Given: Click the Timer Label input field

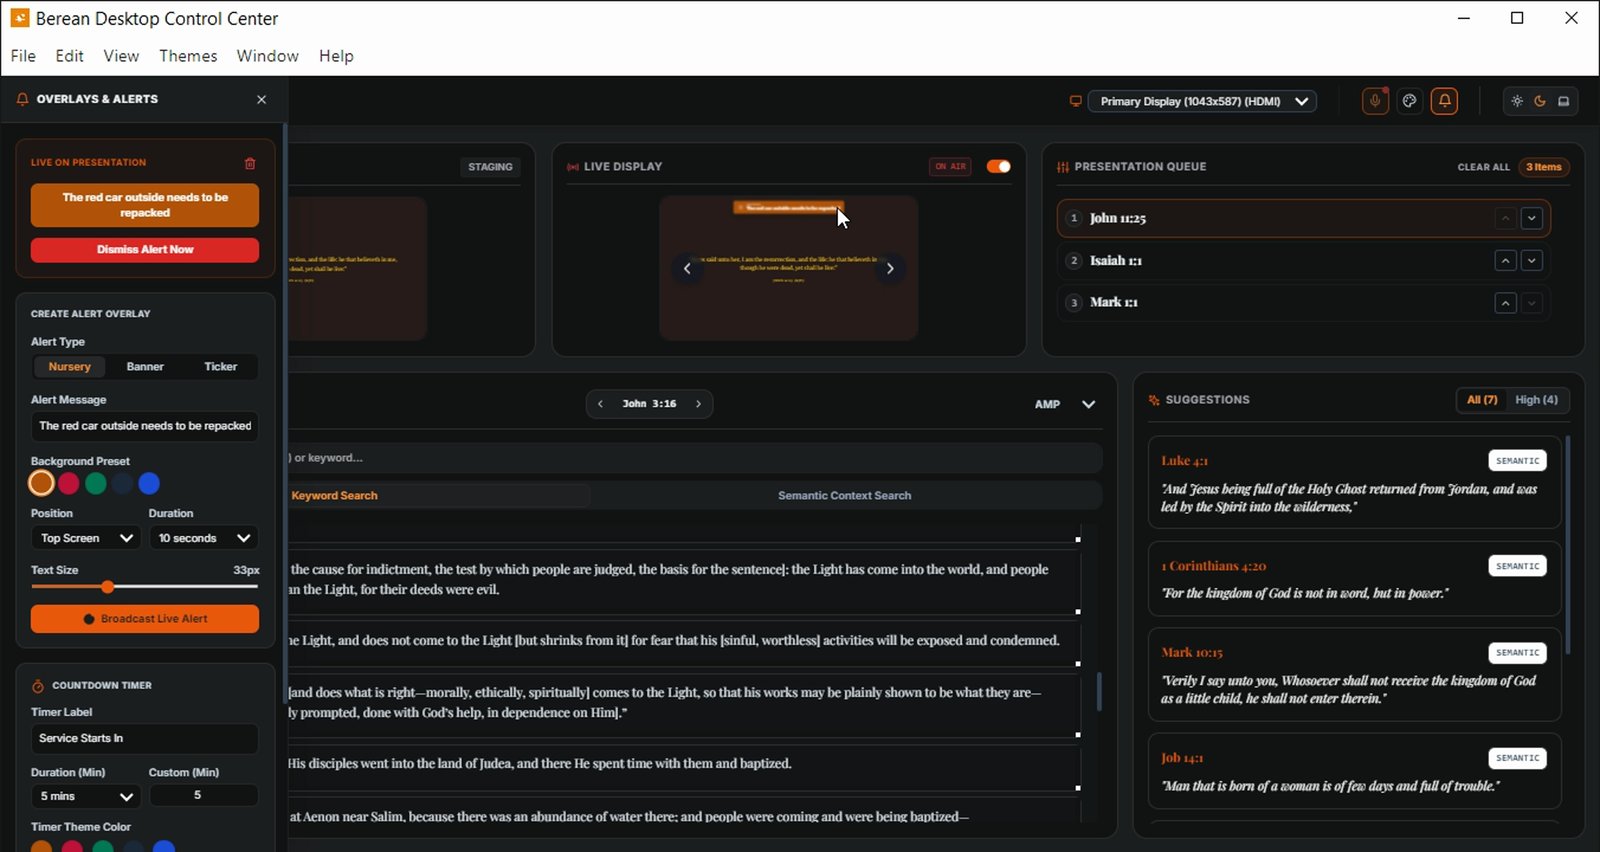Looking at the screenshot, I should point(145,738).
